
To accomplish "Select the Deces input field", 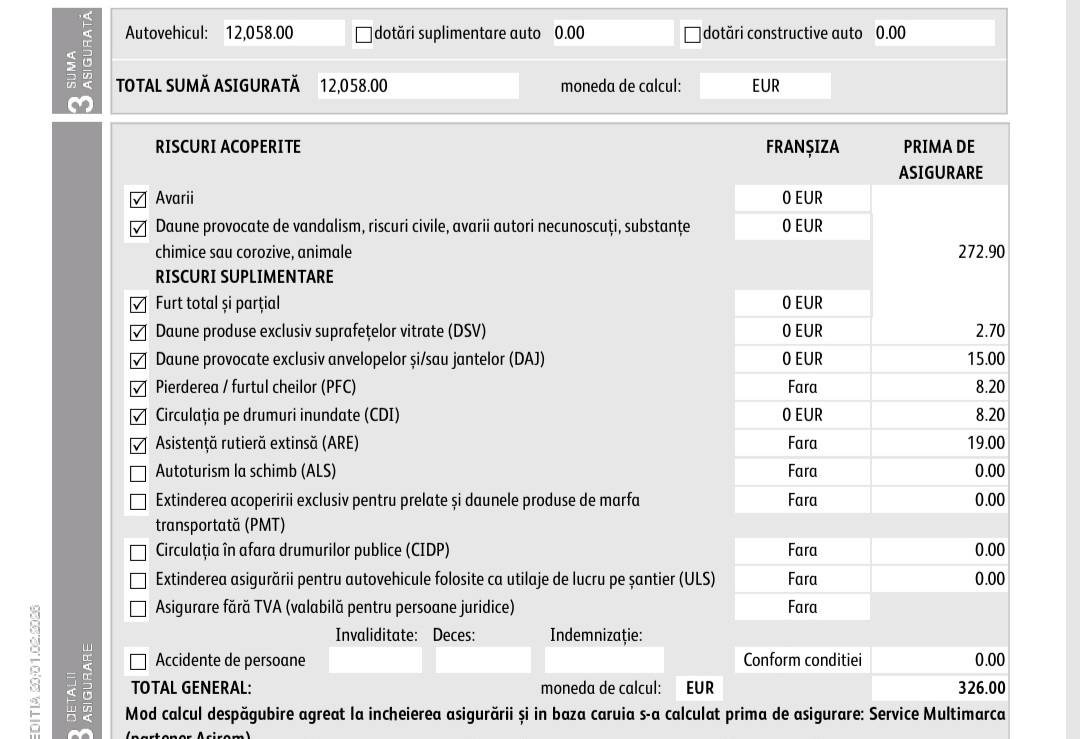I will click(483, 660).
